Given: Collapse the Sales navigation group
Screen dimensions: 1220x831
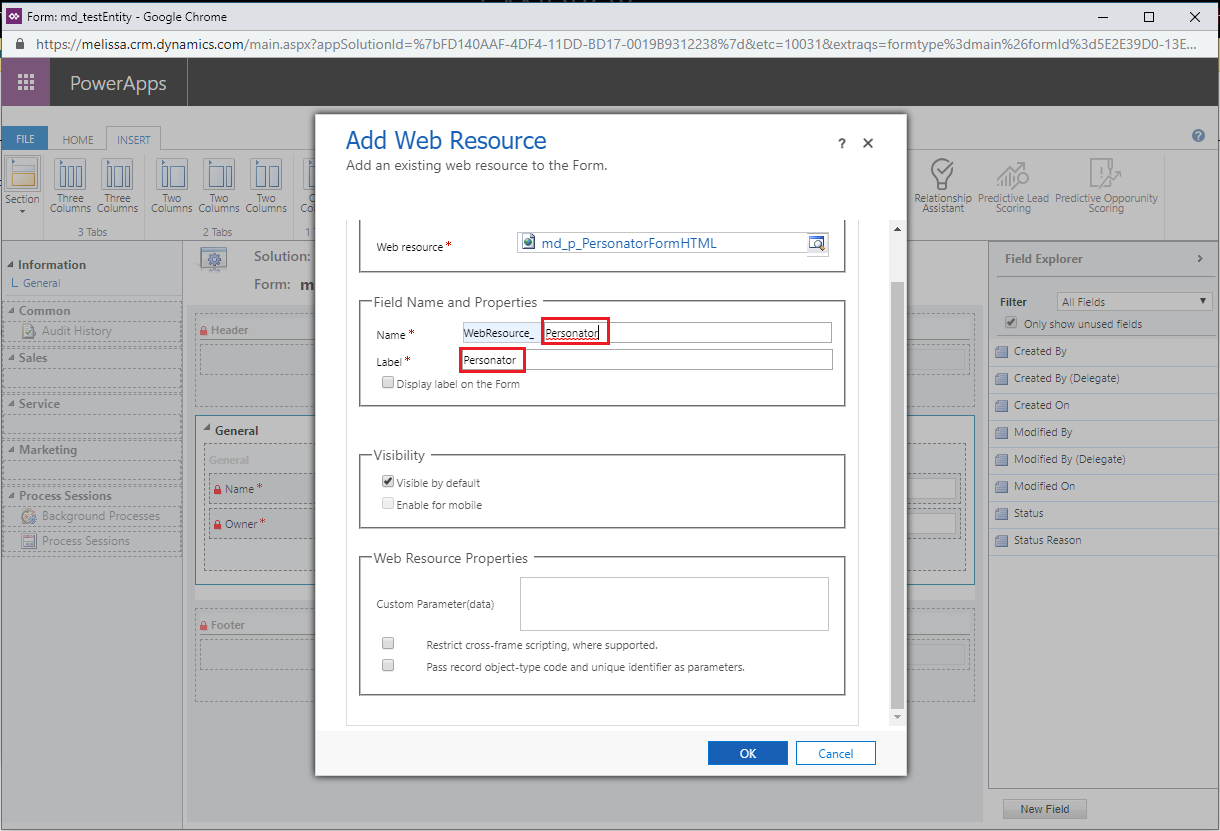Looking at the screenshot, I should coord(11,358).
